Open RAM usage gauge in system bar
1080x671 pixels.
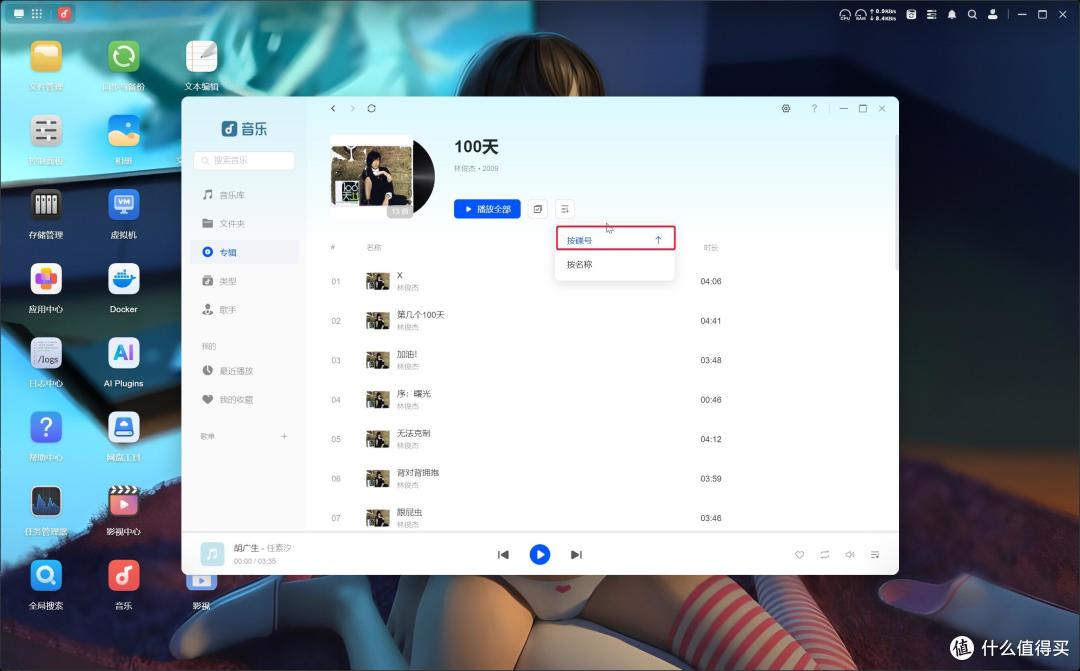pos(861,14)
